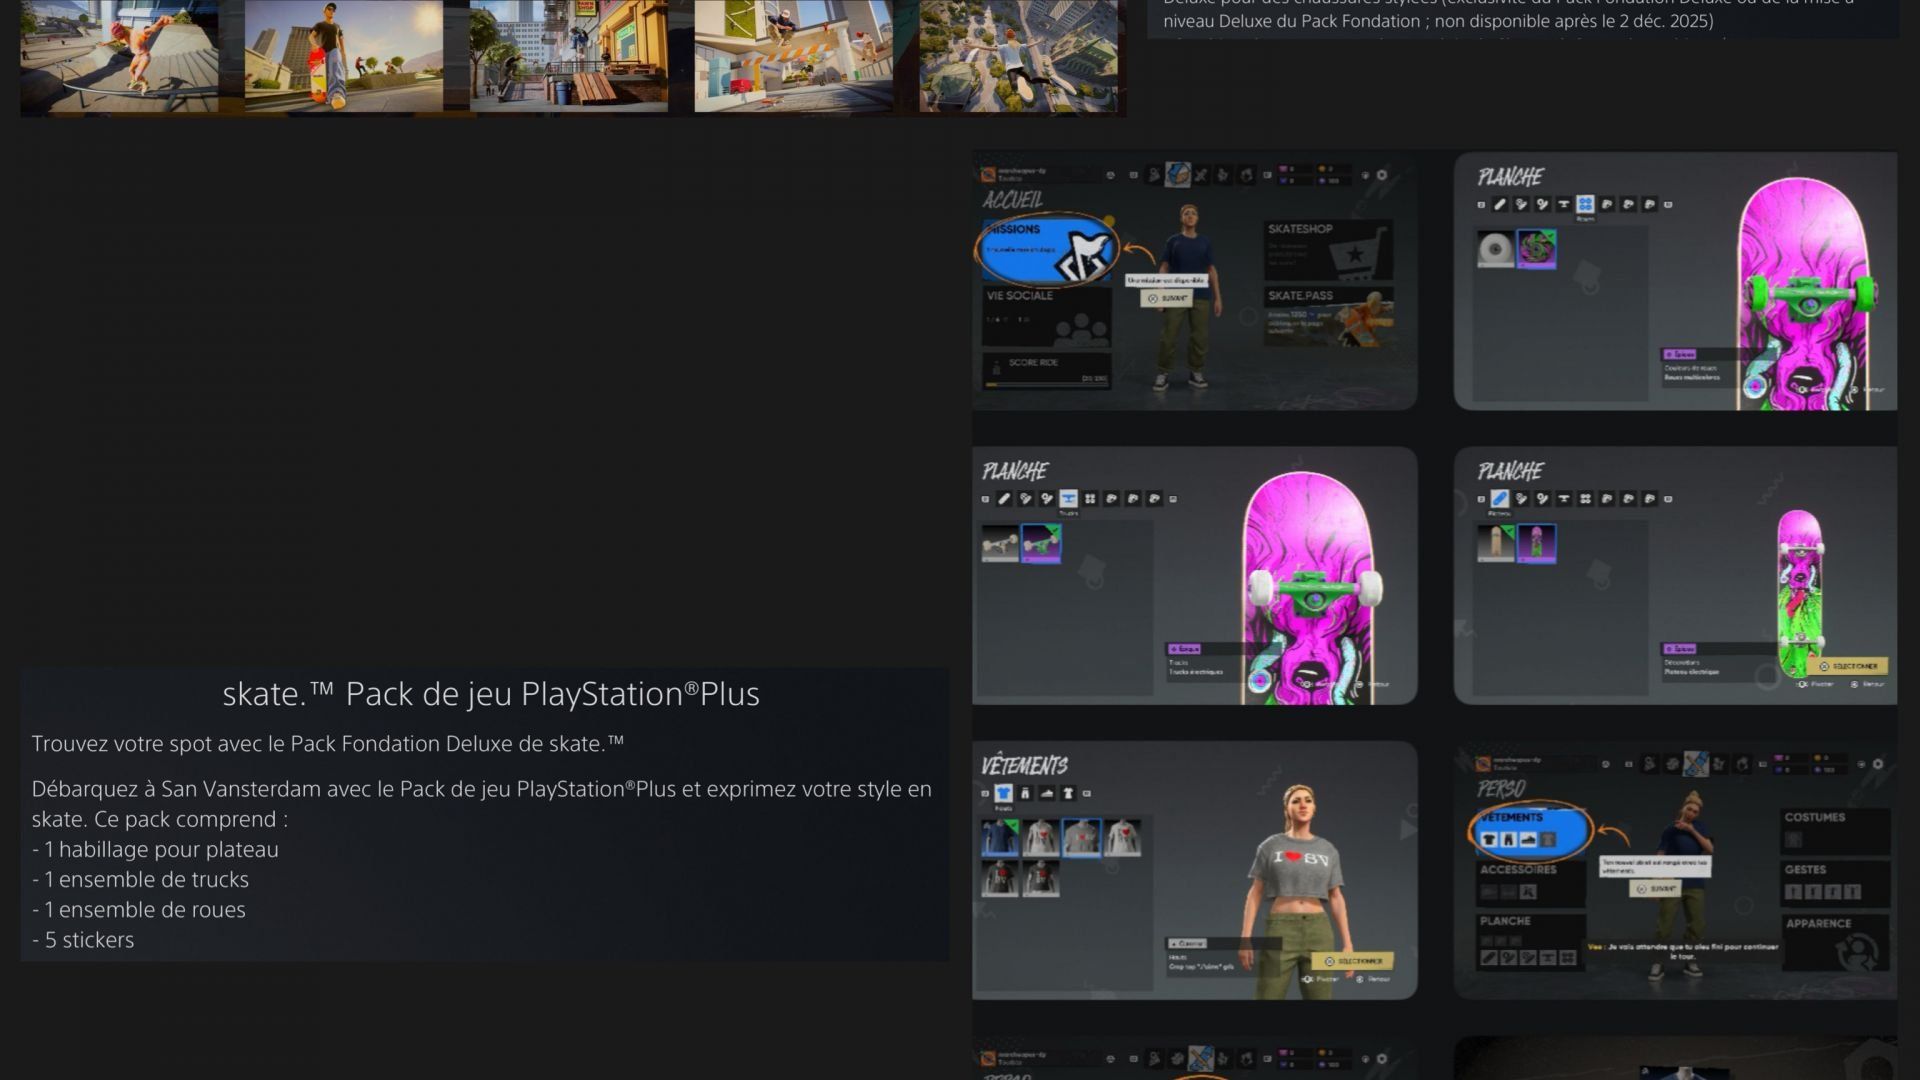Choose the navy blue t-shirt clothing thumbnail
This screenshot has height=1080, width=1920.
click(x=999, y=838)
